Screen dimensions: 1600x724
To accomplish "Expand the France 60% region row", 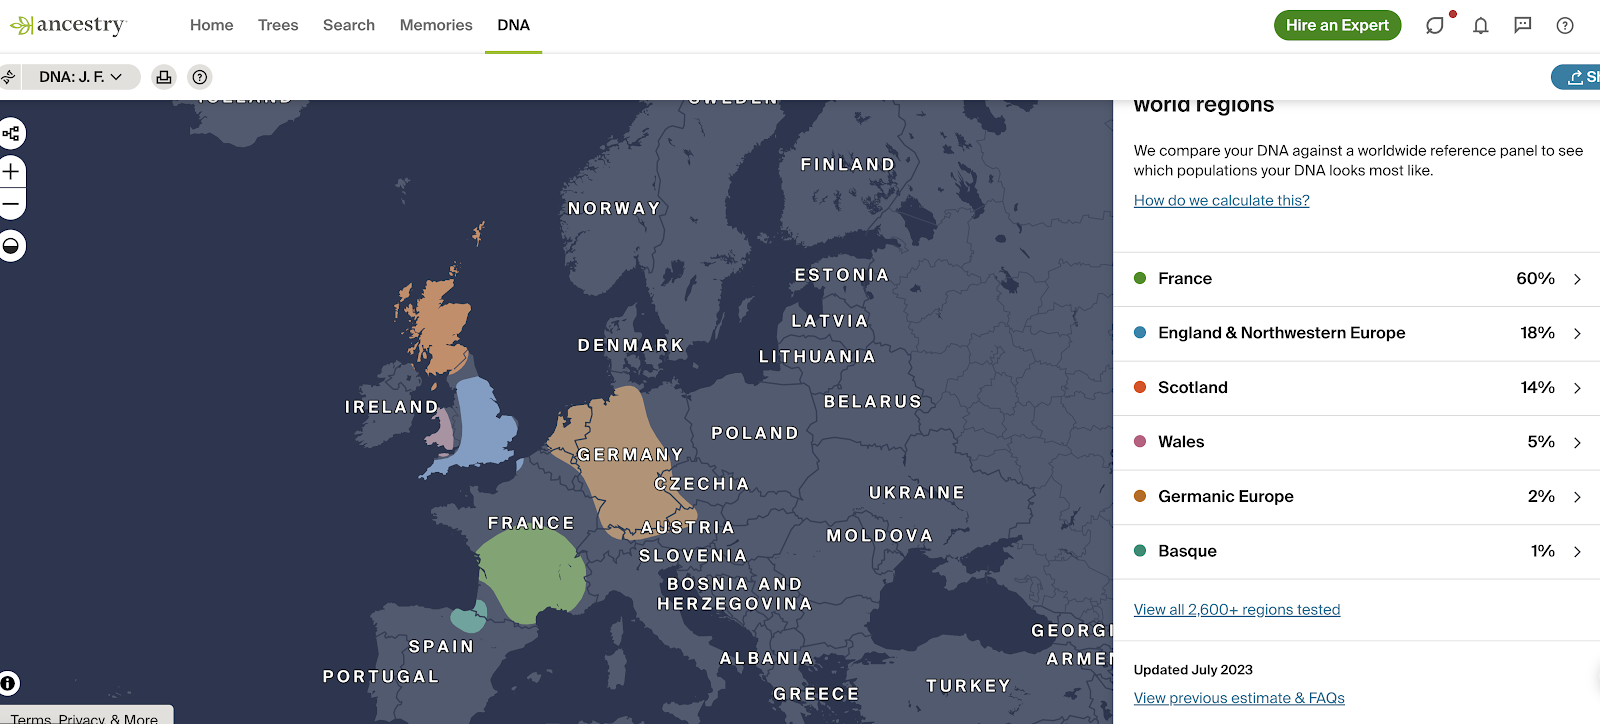I will (1357, 279).
